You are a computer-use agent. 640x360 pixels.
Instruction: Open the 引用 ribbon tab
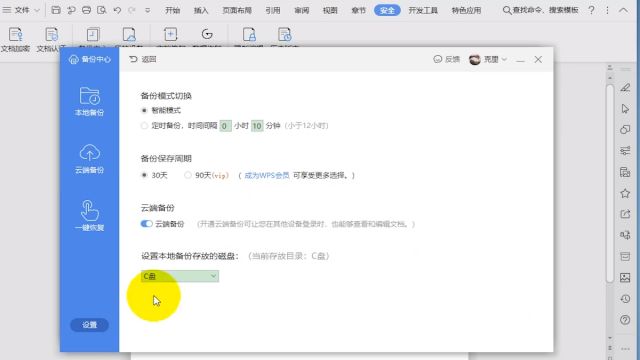[x=273, y=10]
